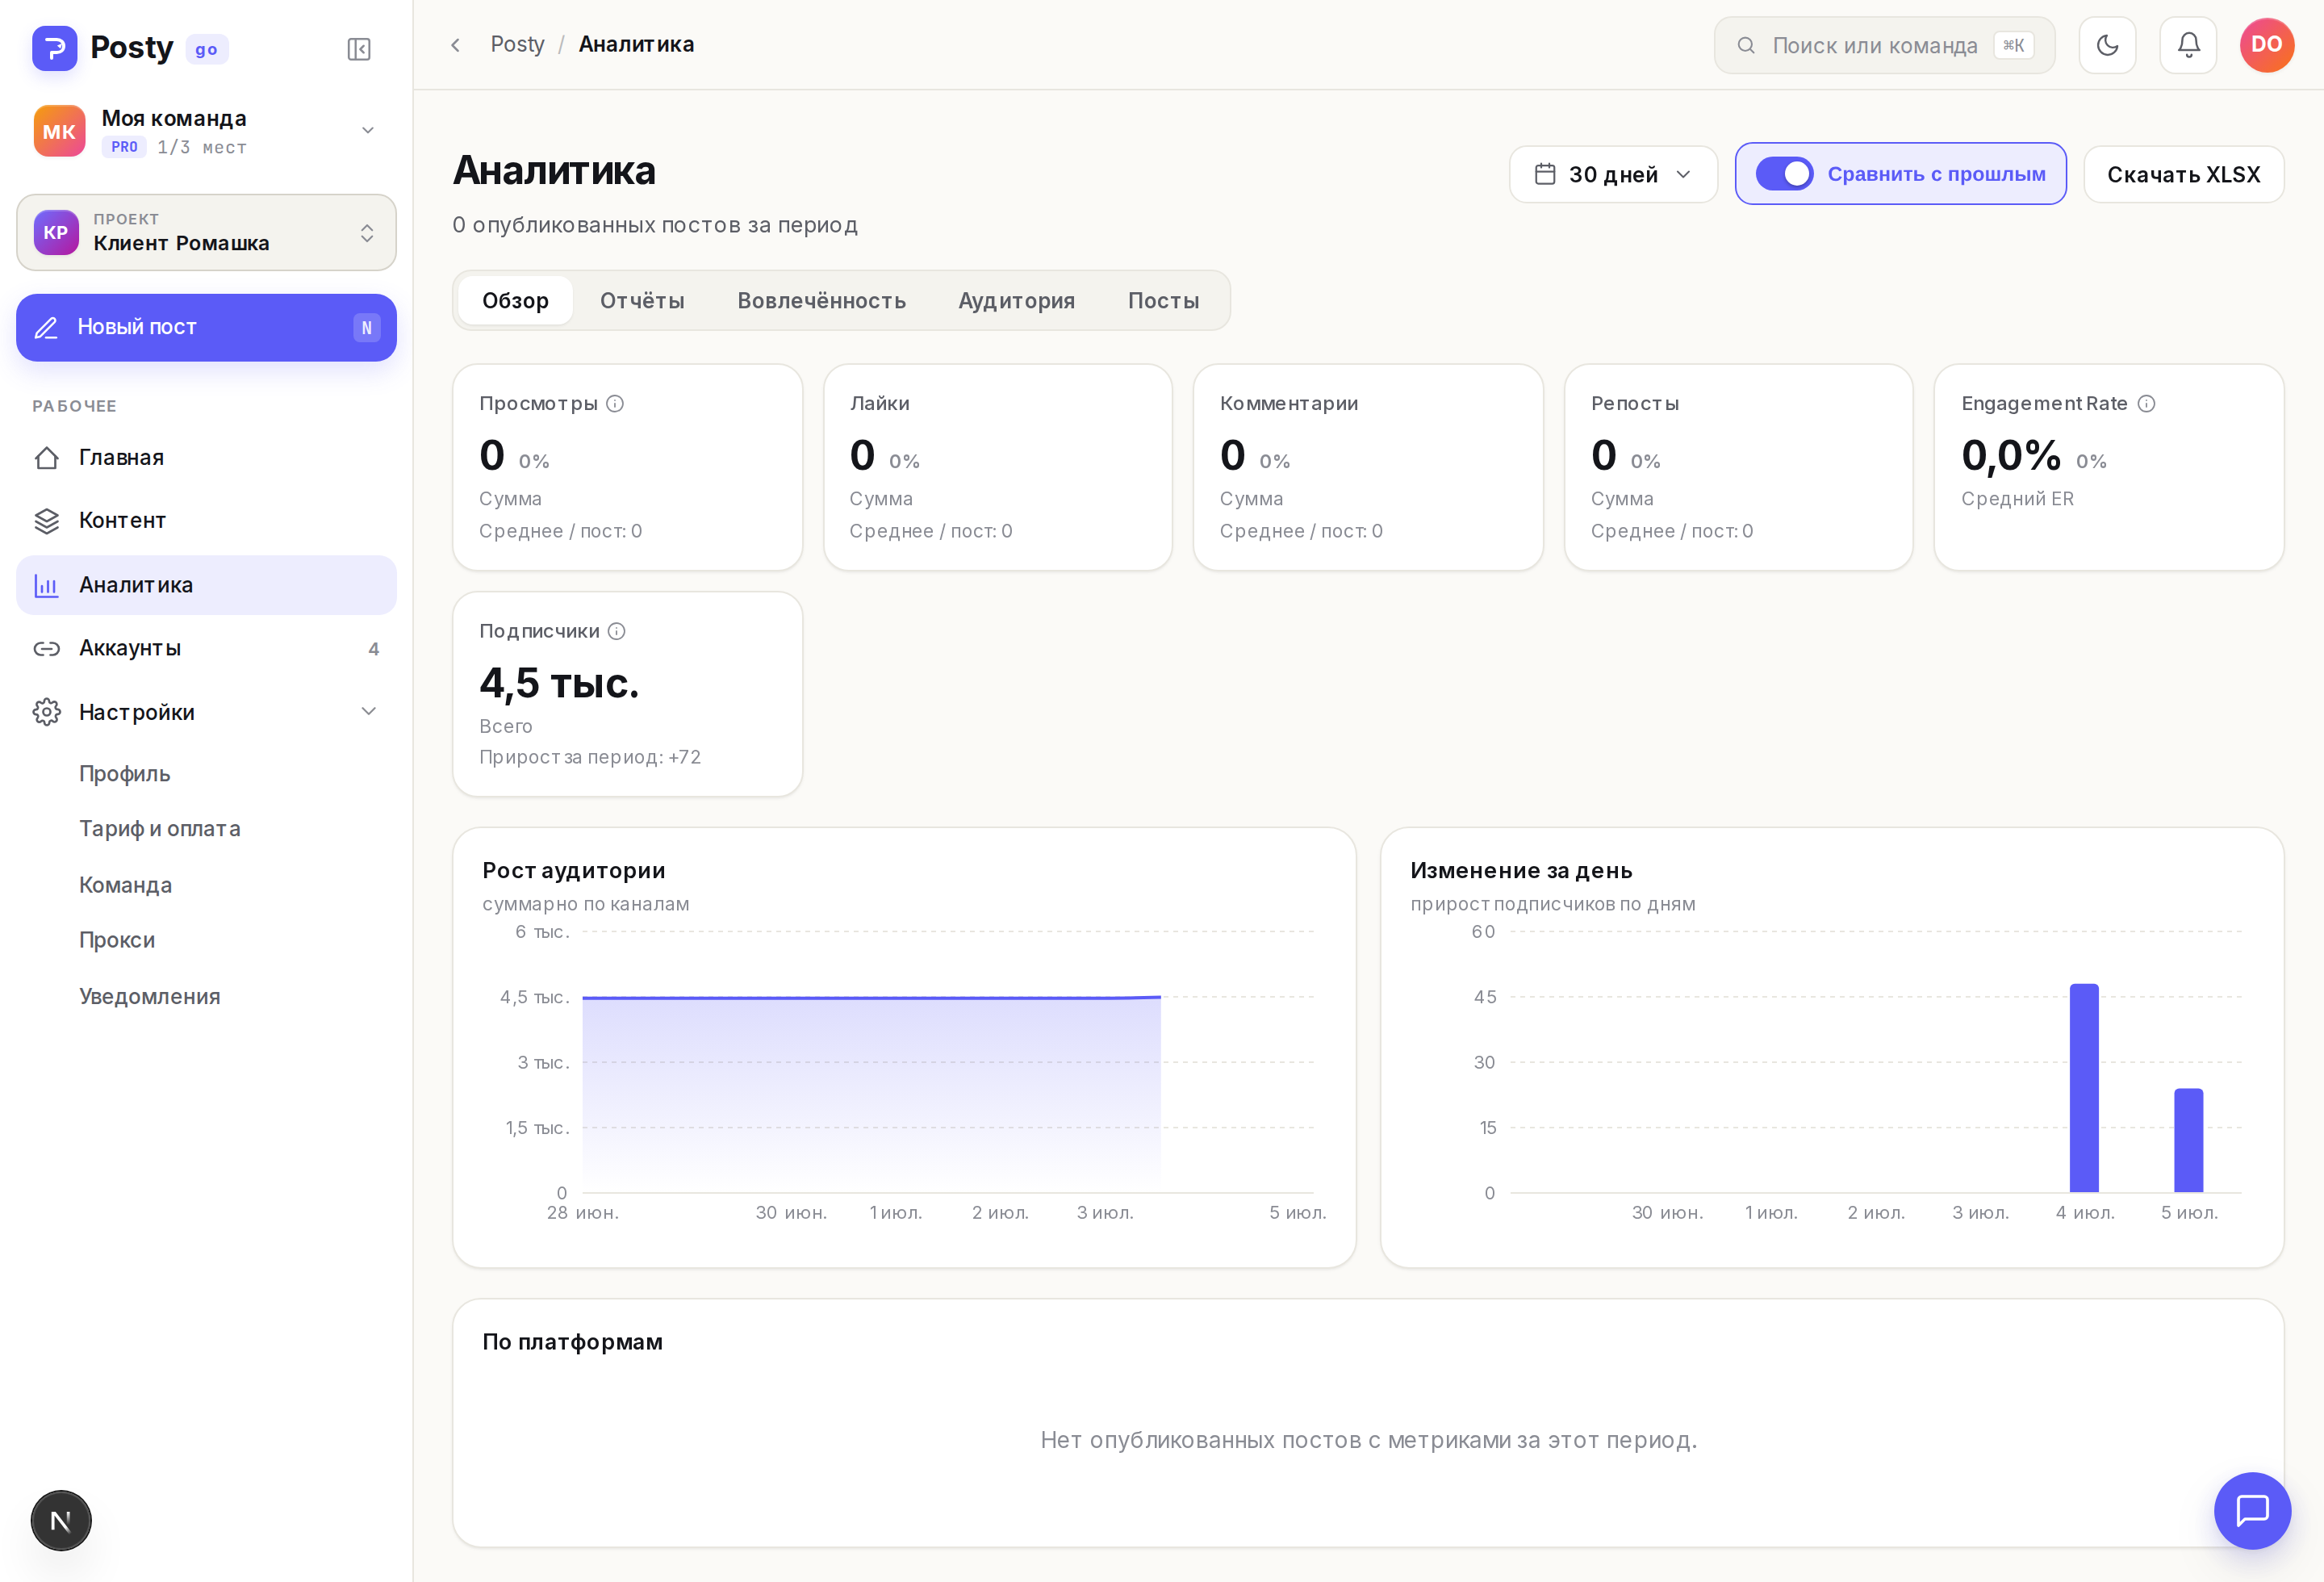Click the Аналитика bar chart icon

tap(47, 586)
